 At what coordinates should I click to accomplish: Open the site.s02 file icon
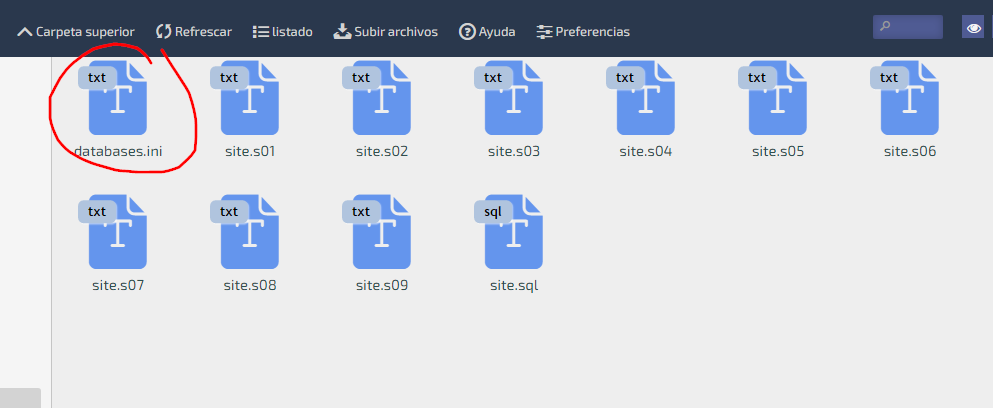377,98
